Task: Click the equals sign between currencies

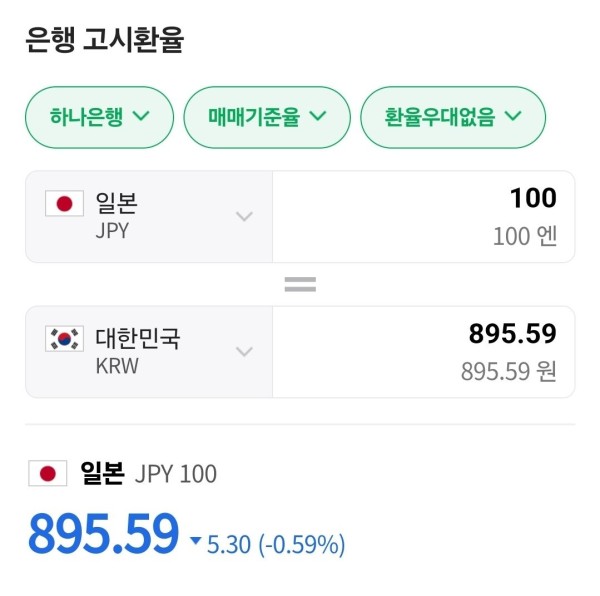Action: (300, 284)
